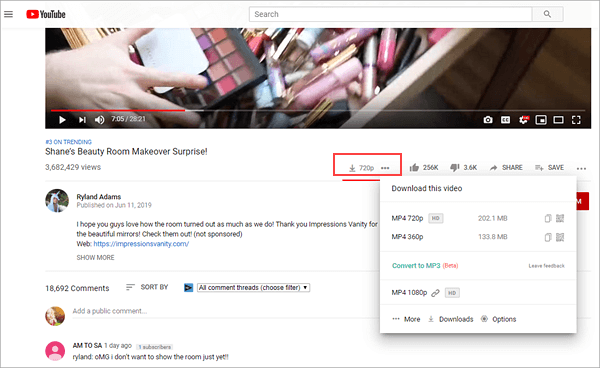Copy the MP4 720p link via the clipboard icon
Viewport: 600px width, 368px height.
coord(548,218)
